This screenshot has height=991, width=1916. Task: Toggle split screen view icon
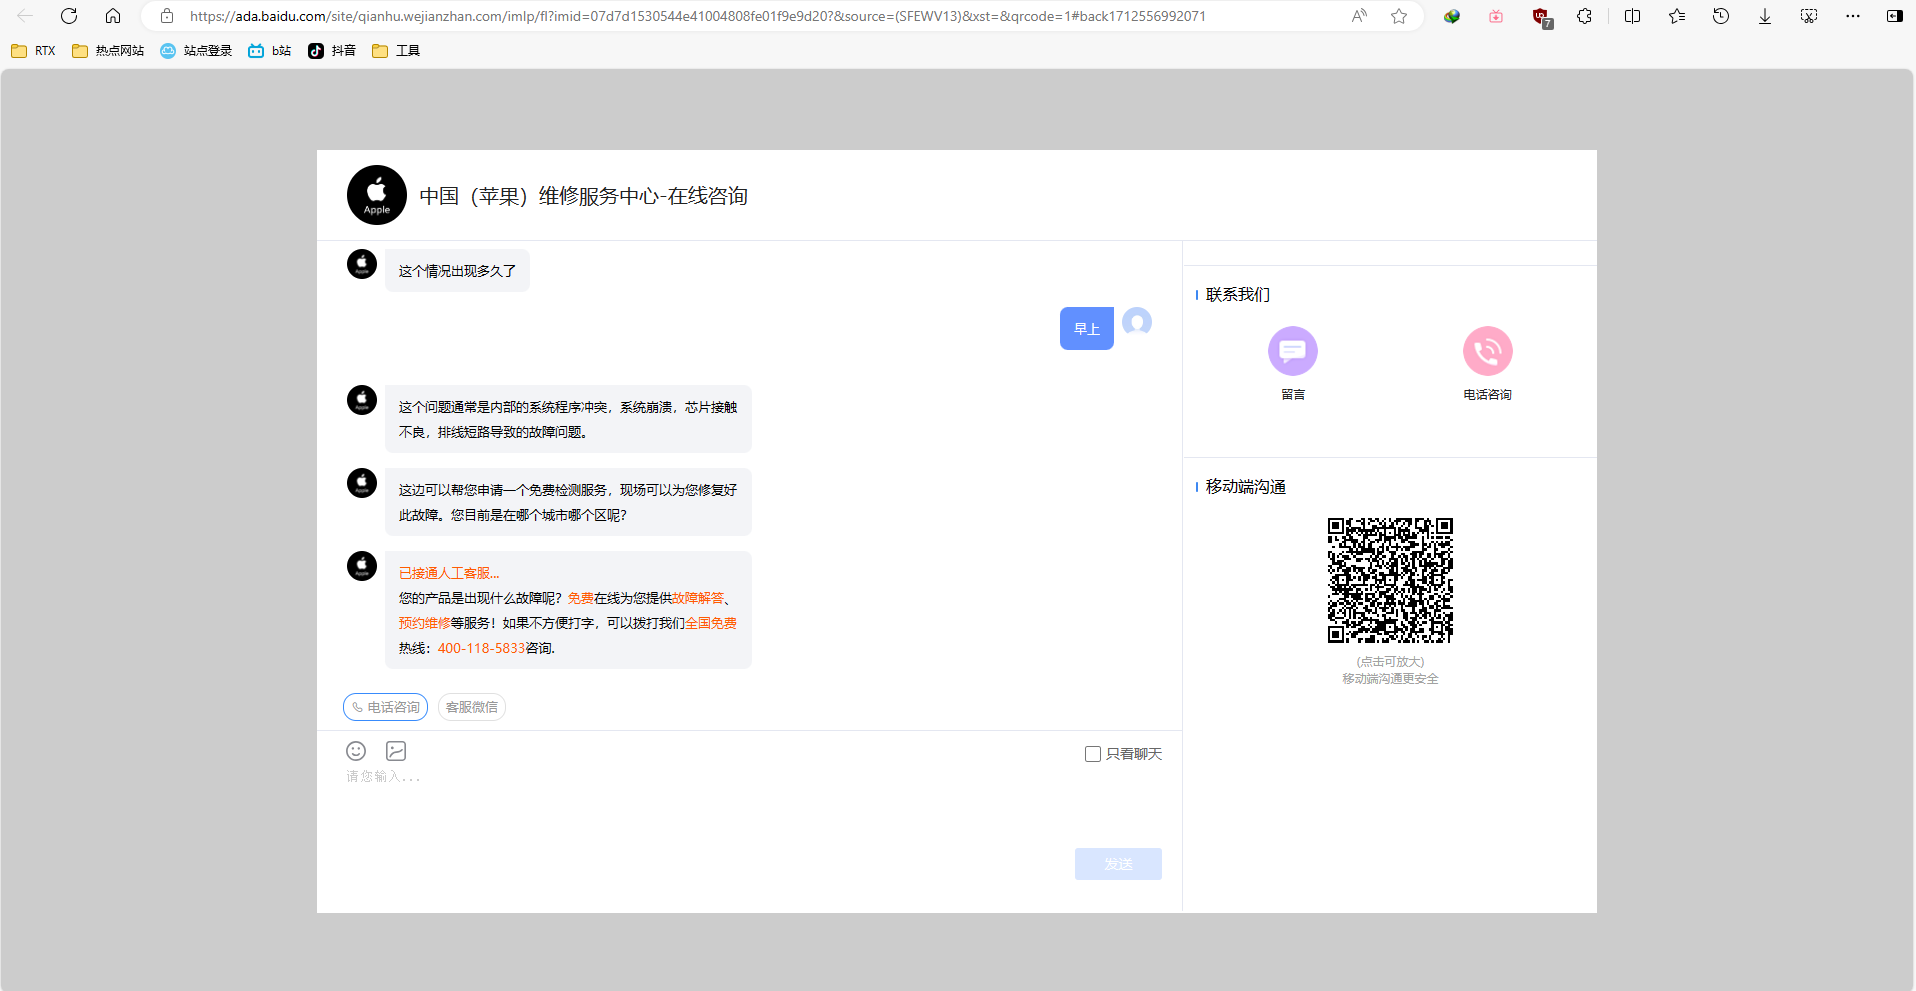(x=1632, y=16)
